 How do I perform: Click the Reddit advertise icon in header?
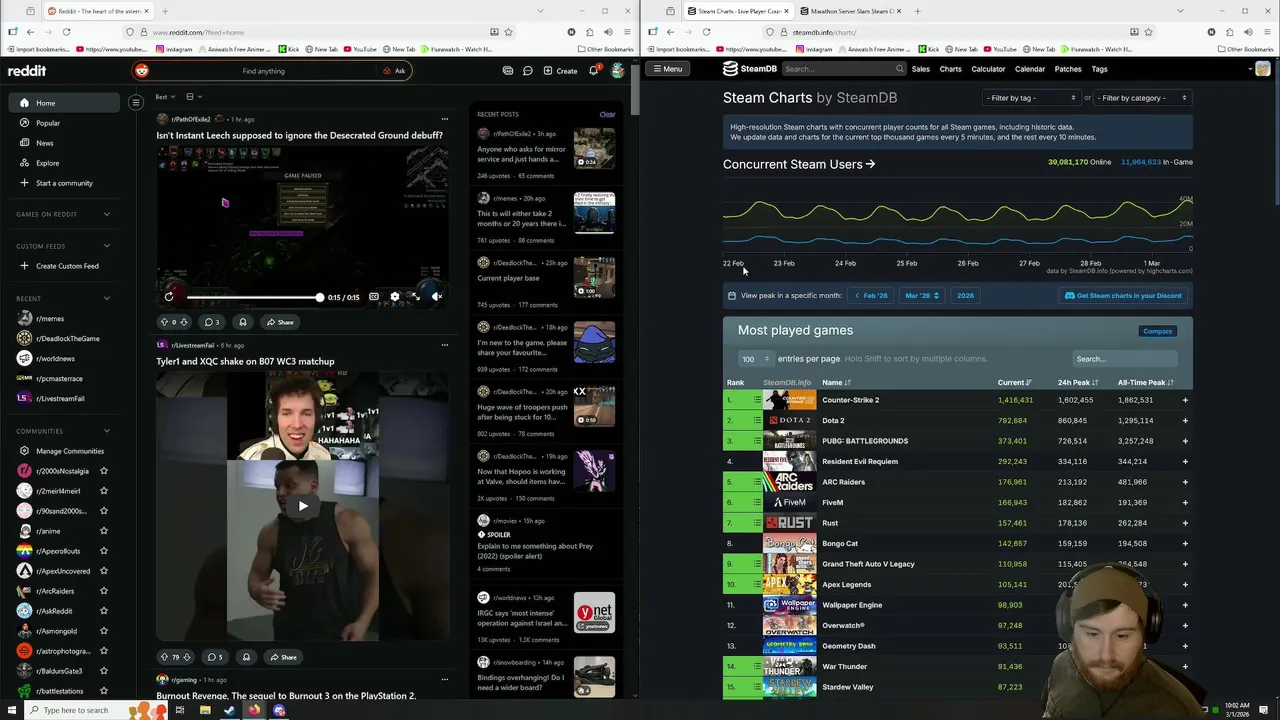[508, 71]
